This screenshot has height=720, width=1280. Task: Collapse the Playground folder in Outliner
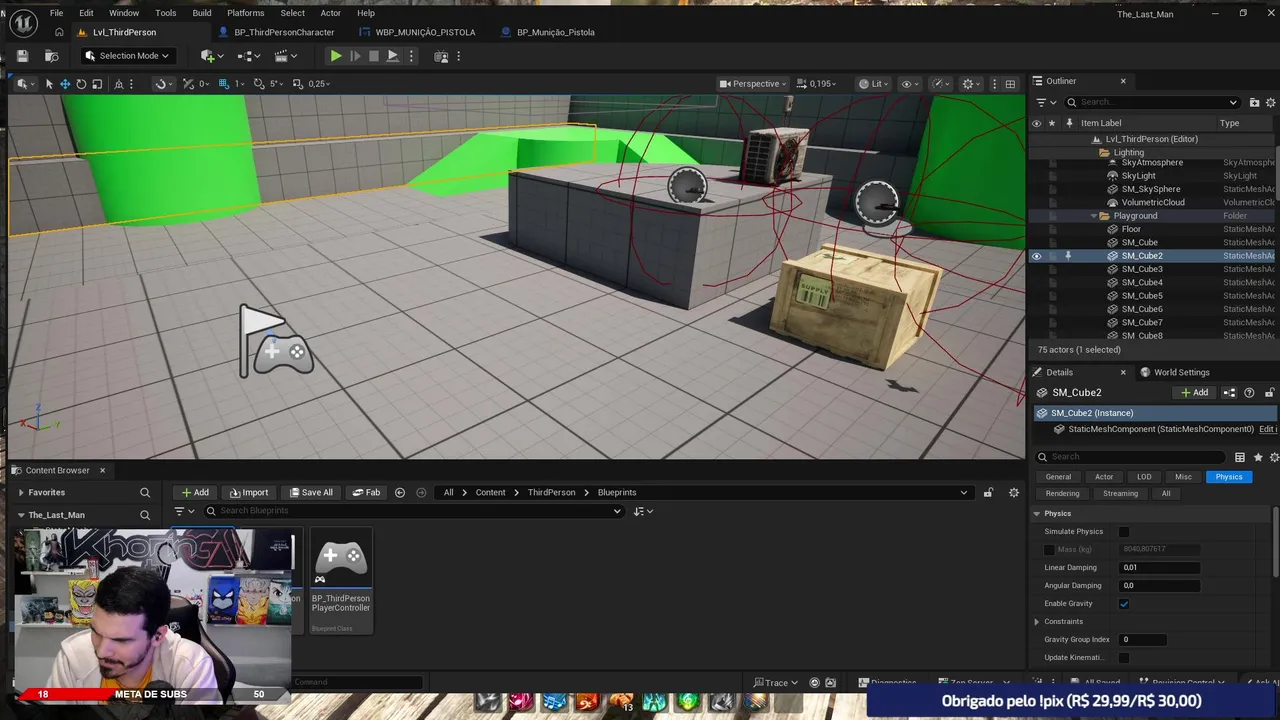pos(1094,216)
